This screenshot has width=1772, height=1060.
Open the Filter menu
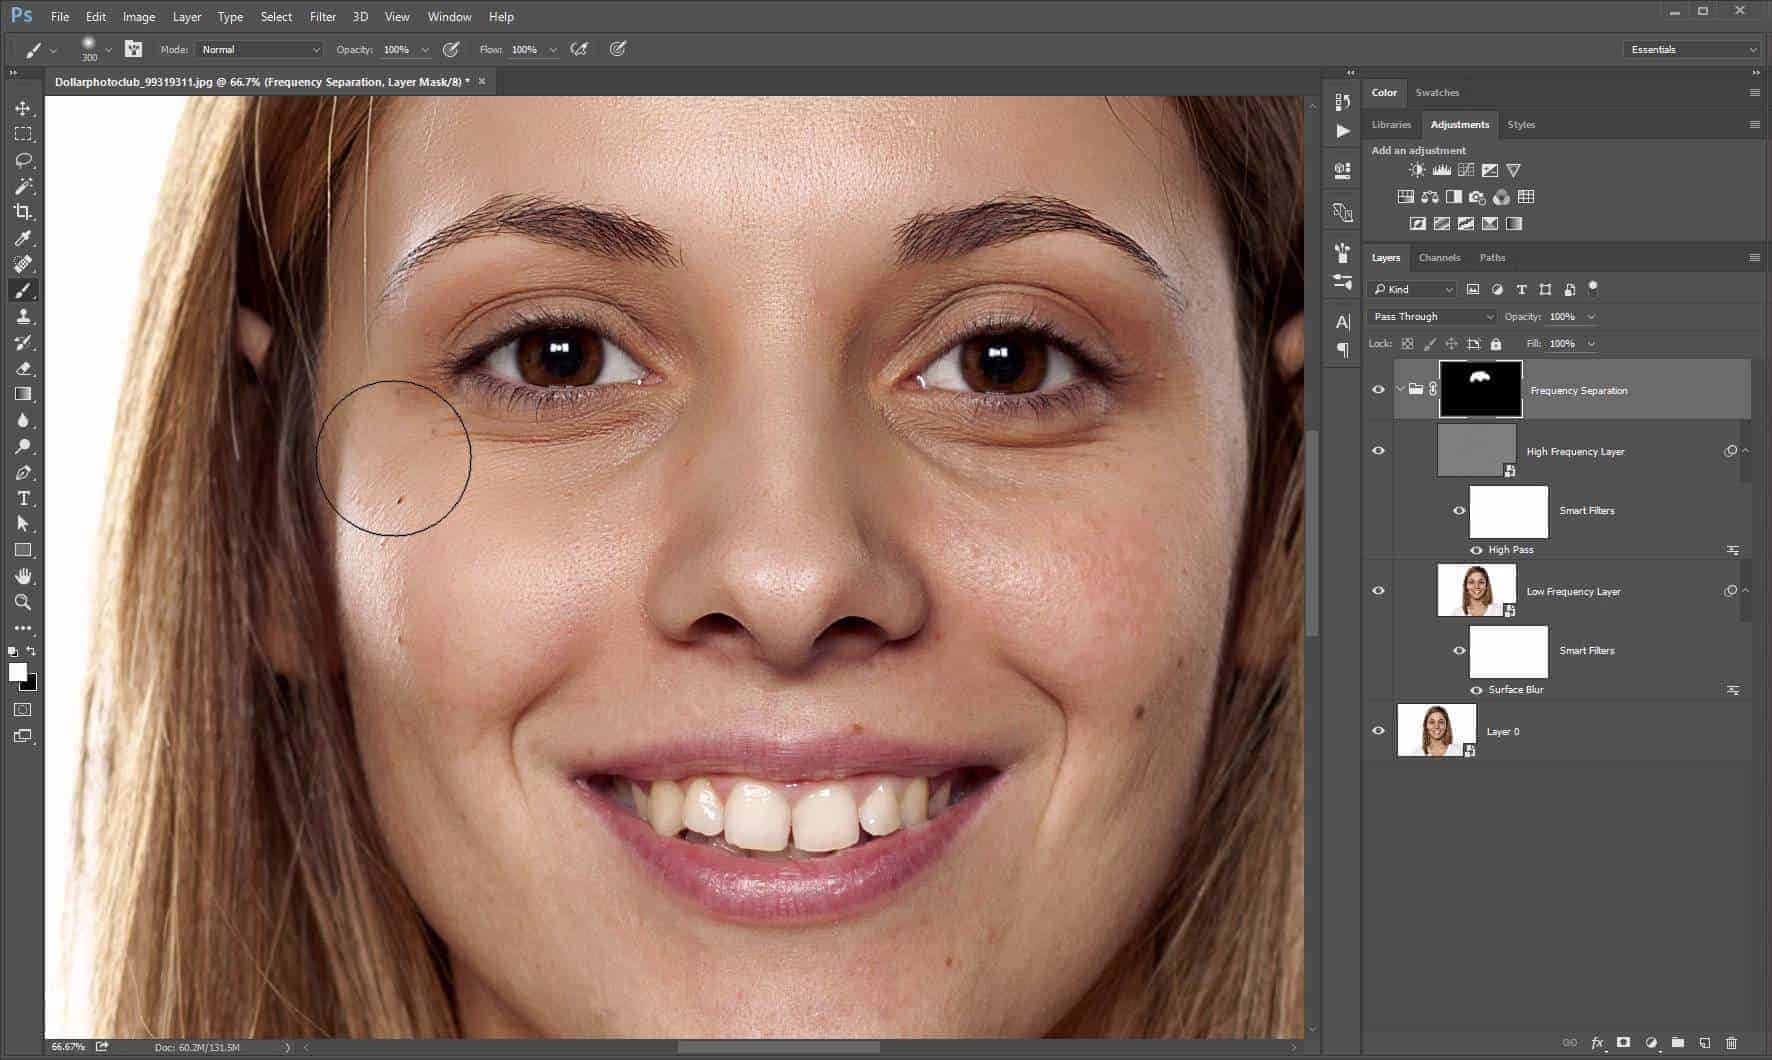click(322, 16)
